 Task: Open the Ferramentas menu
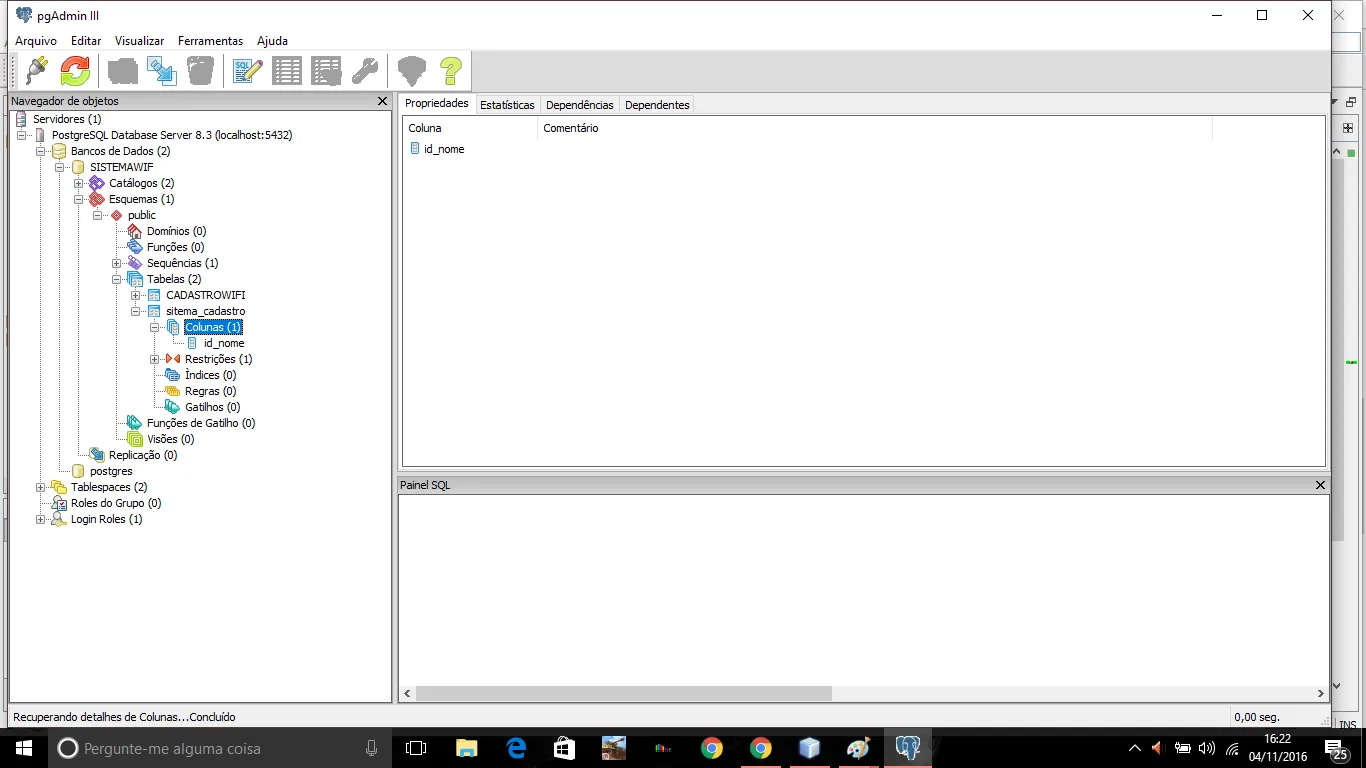[210, 41]
